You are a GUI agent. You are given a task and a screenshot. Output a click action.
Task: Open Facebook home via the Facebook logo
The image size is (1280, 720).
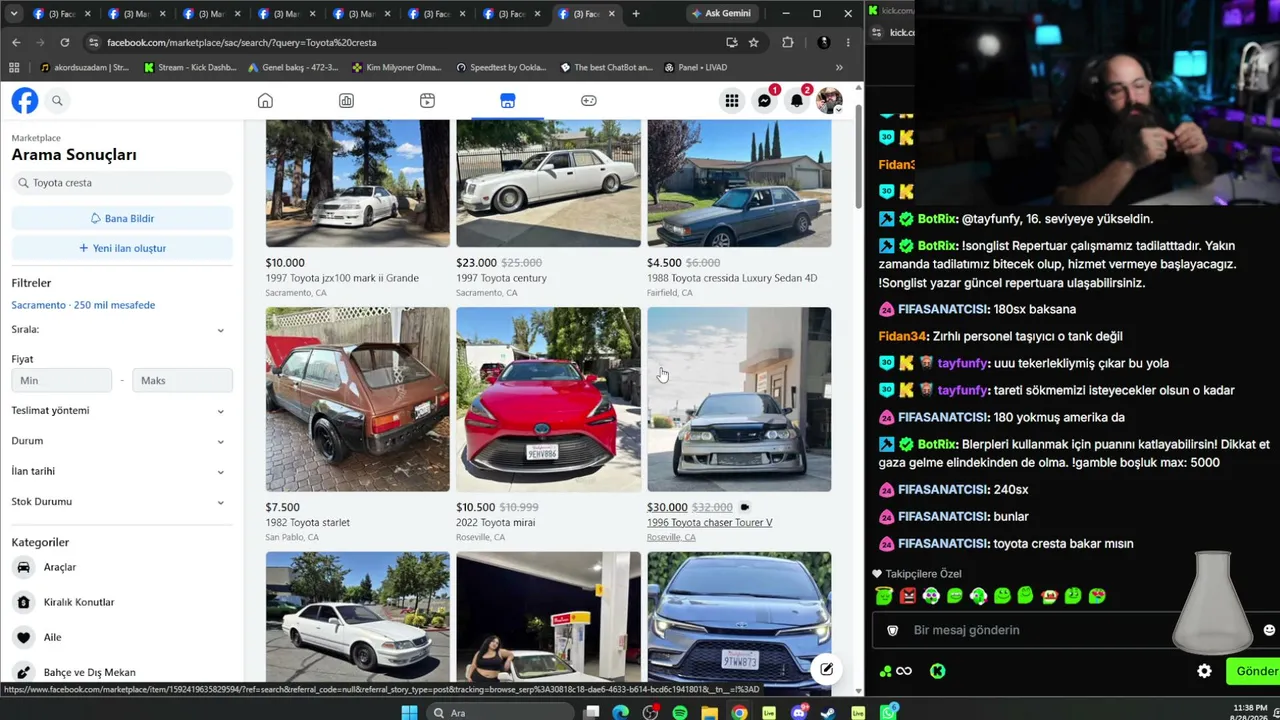click(x=25, y=100)
